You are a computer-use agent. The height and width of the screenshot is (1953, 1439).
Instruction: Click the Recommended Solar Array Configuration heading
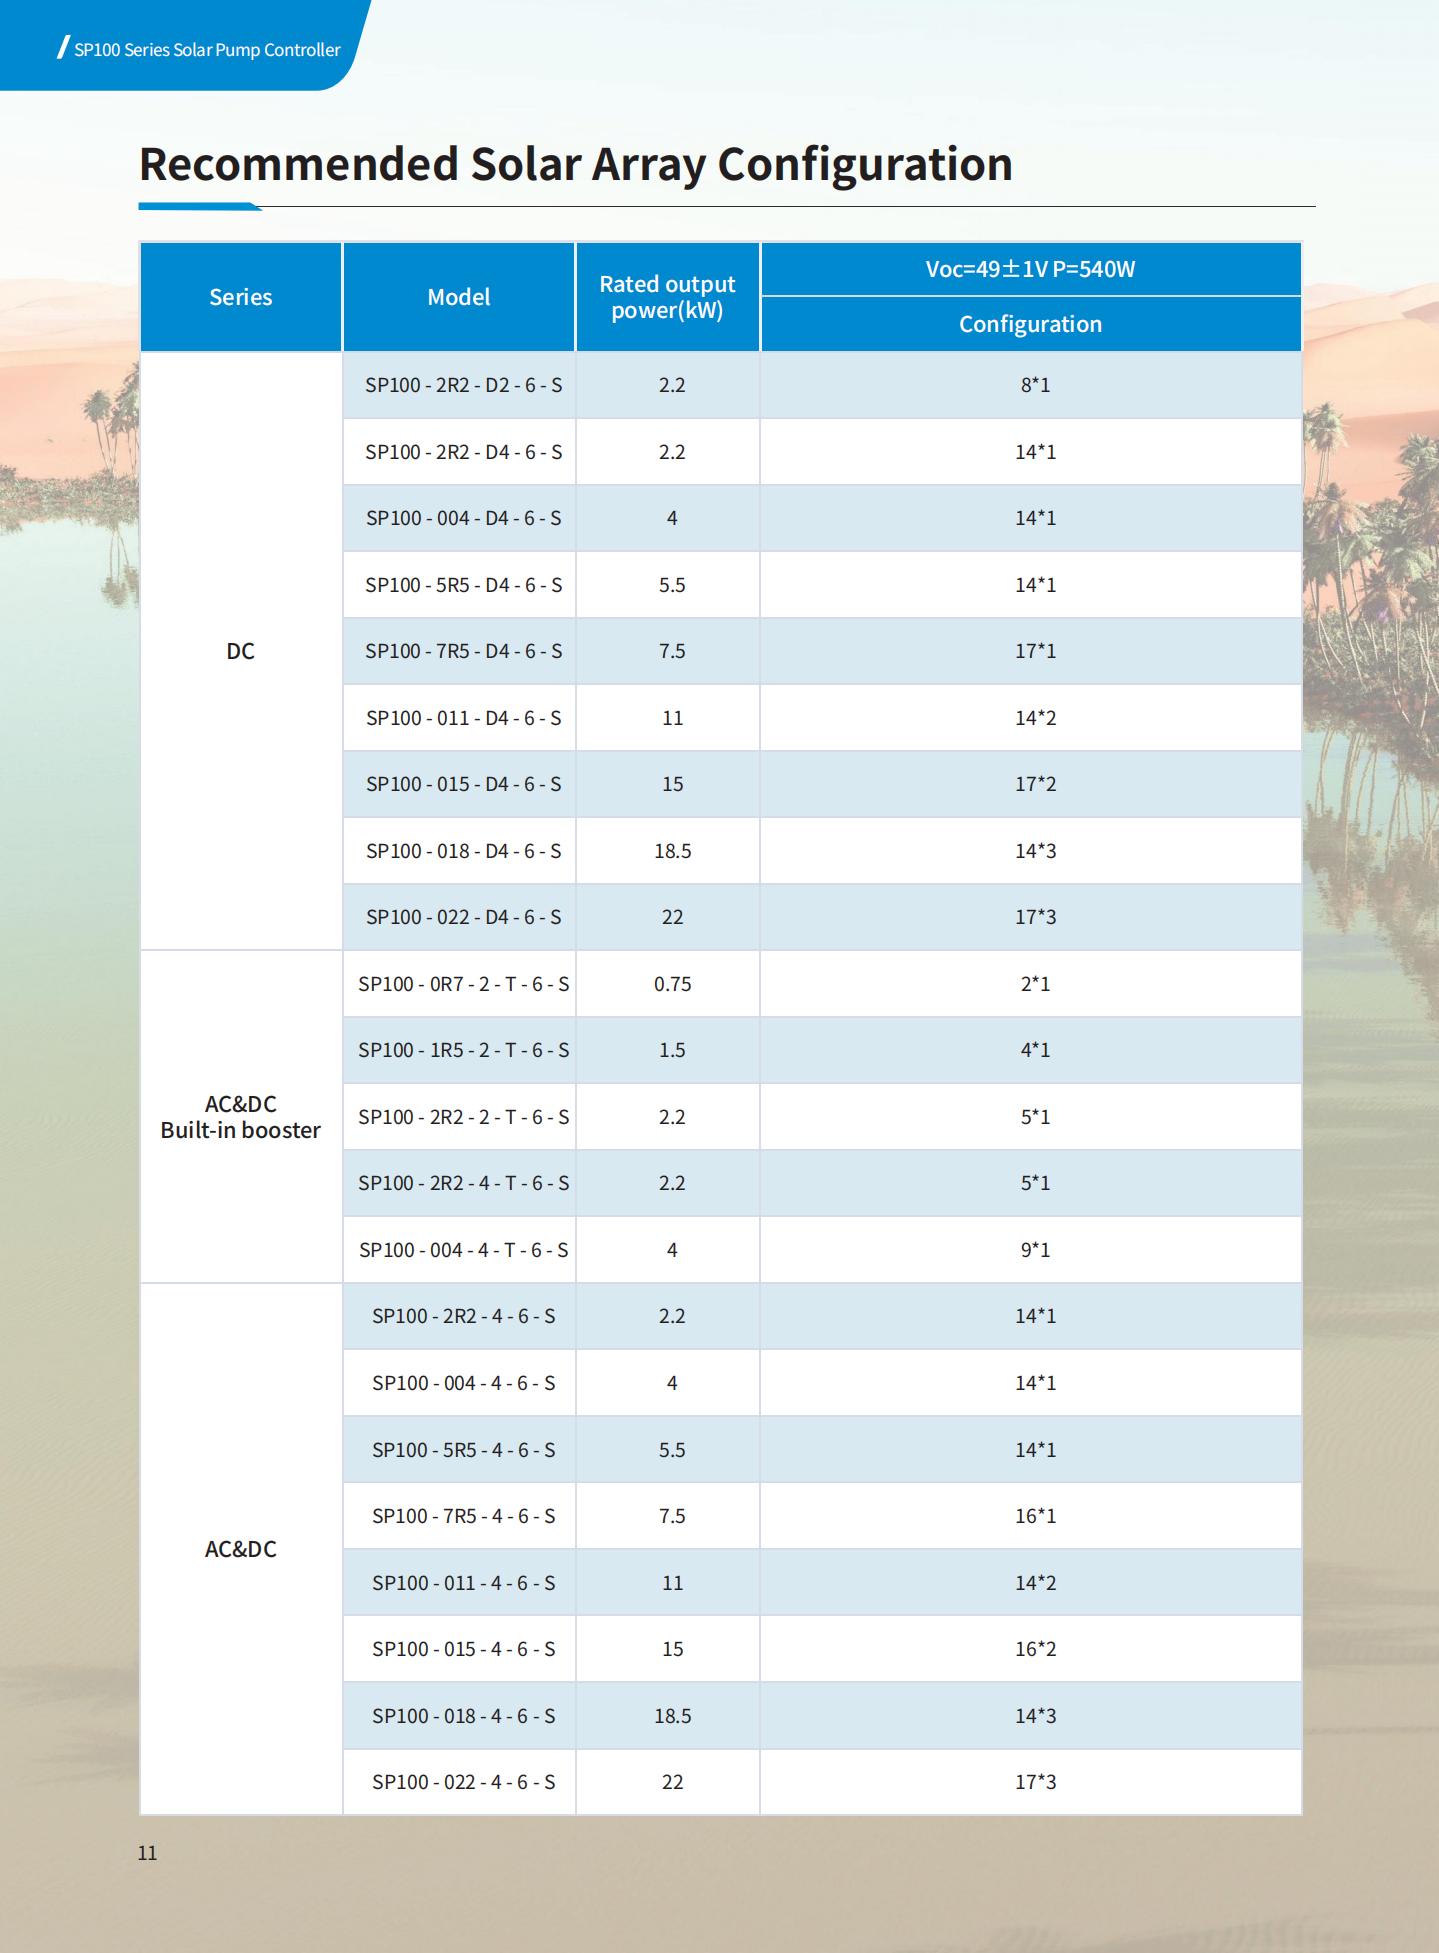coord(576,165)
